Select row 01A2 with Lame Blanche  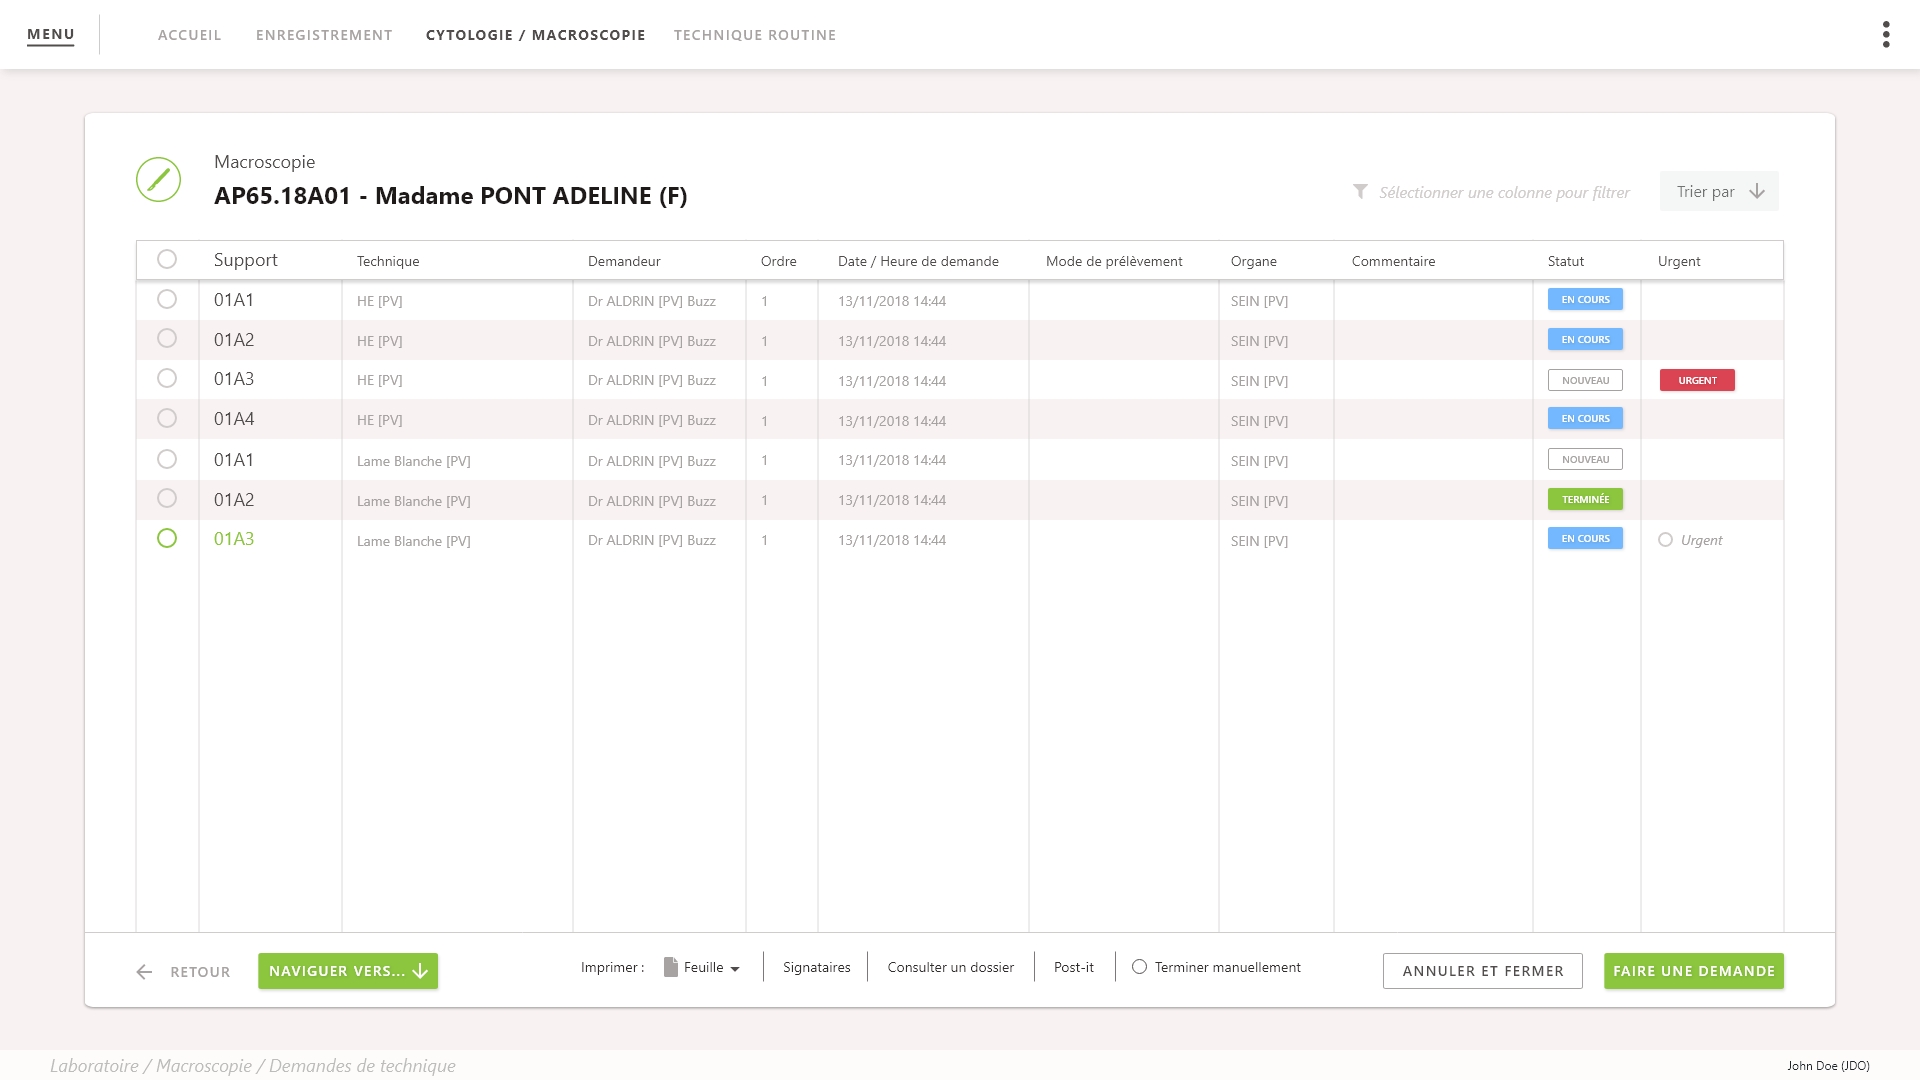tap(167, 498)
